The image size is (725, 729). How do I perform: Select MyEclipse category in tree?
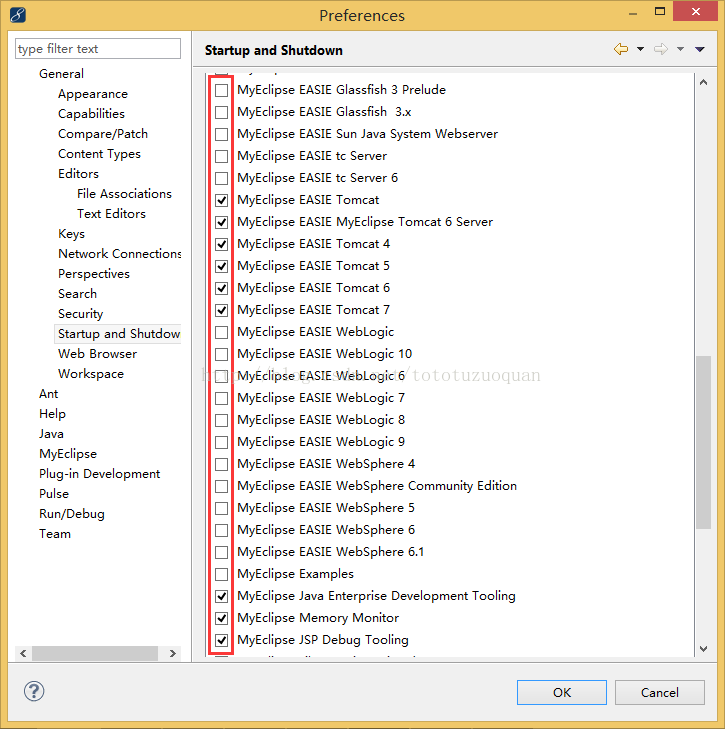click(68, 454)
